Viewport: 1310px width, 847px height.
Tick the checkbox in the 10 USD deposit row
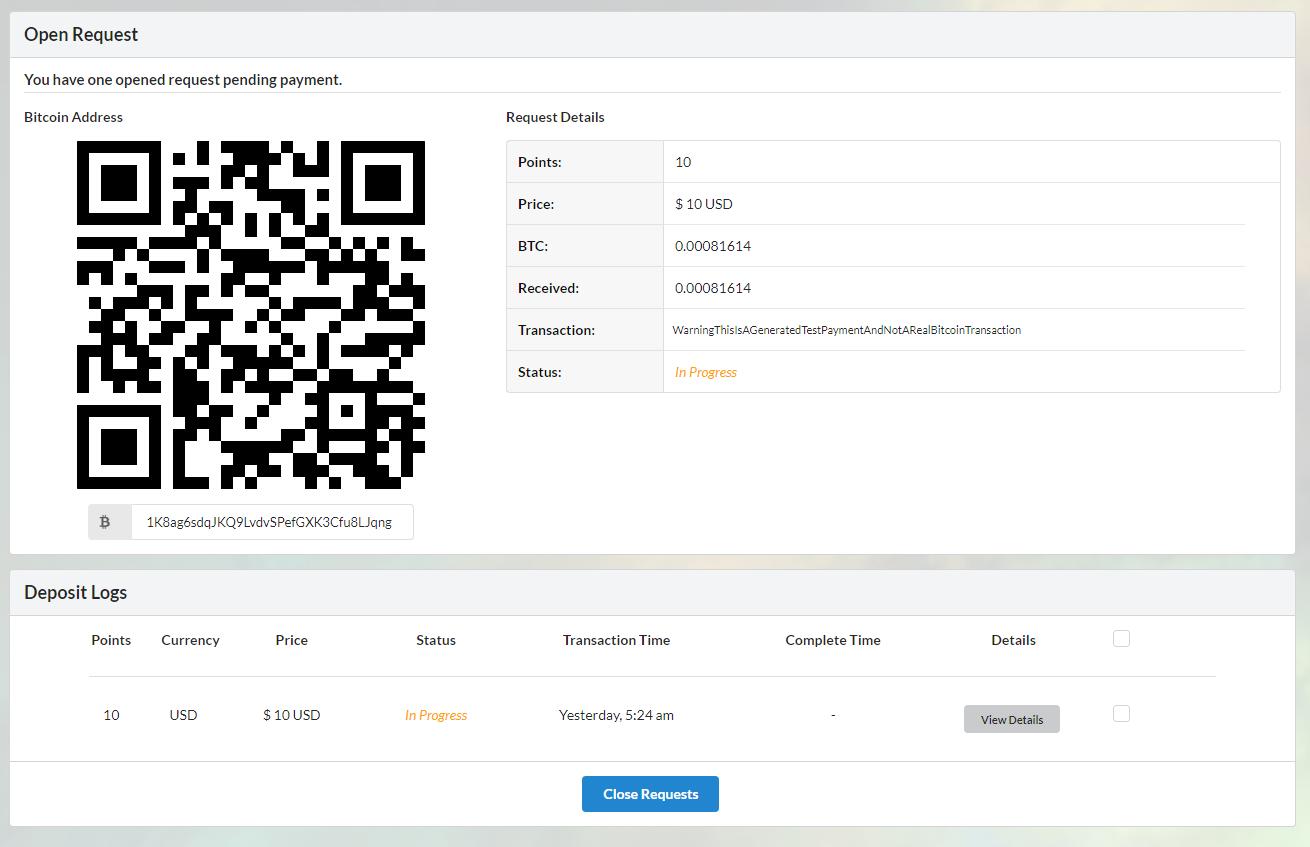[x=1121, y=713]
